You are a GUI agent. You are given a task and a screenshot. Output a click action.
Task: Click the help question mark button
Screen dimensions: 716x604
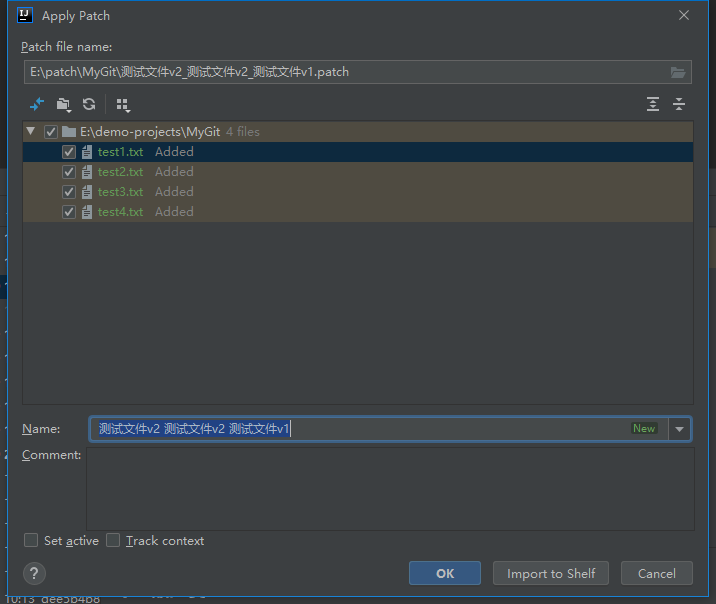pos(34,573)
